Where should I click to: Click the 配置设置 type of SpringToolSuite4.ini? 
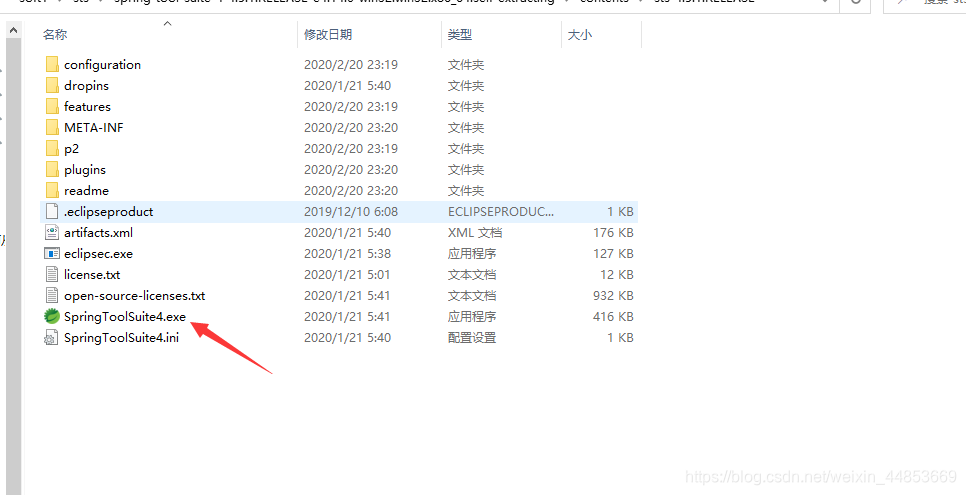tap(472, 337)
